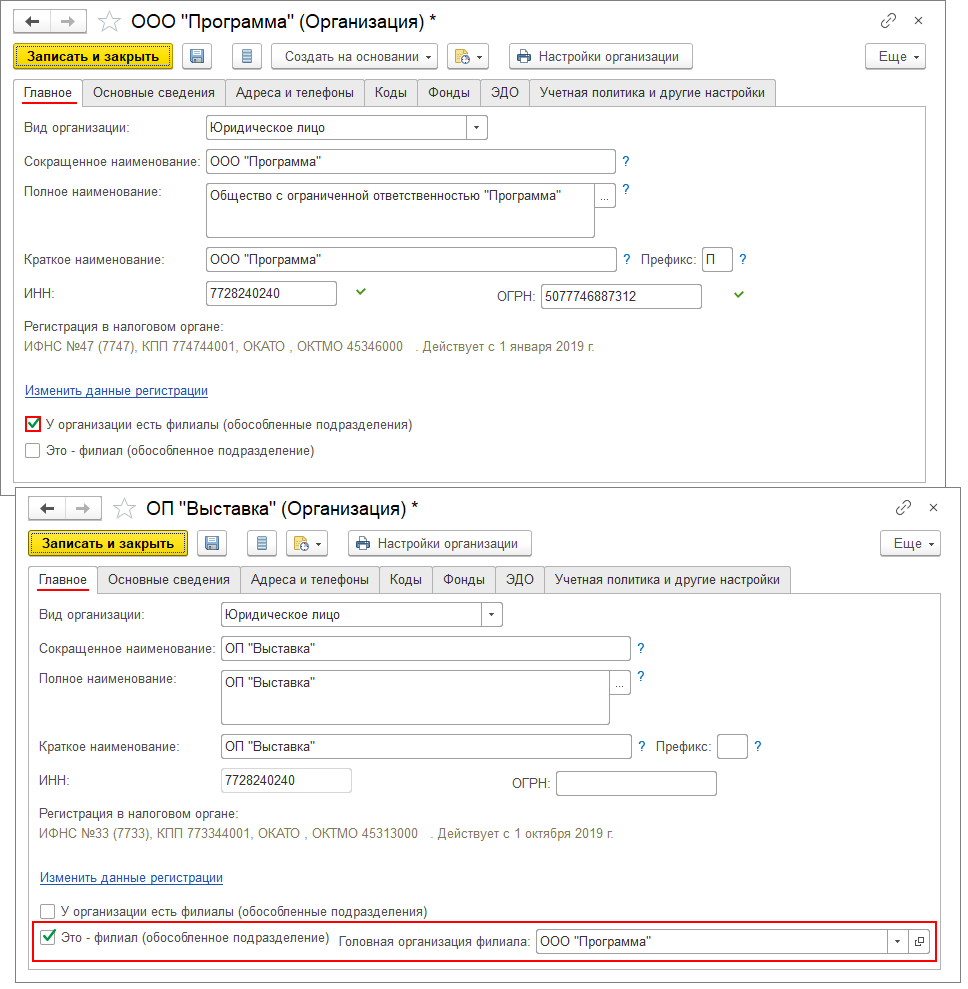This screenshot has width=968, height=989.
Task: Switch to 'Основные сведения' tab in ООО "Программа"
Action: coord(154,93)
